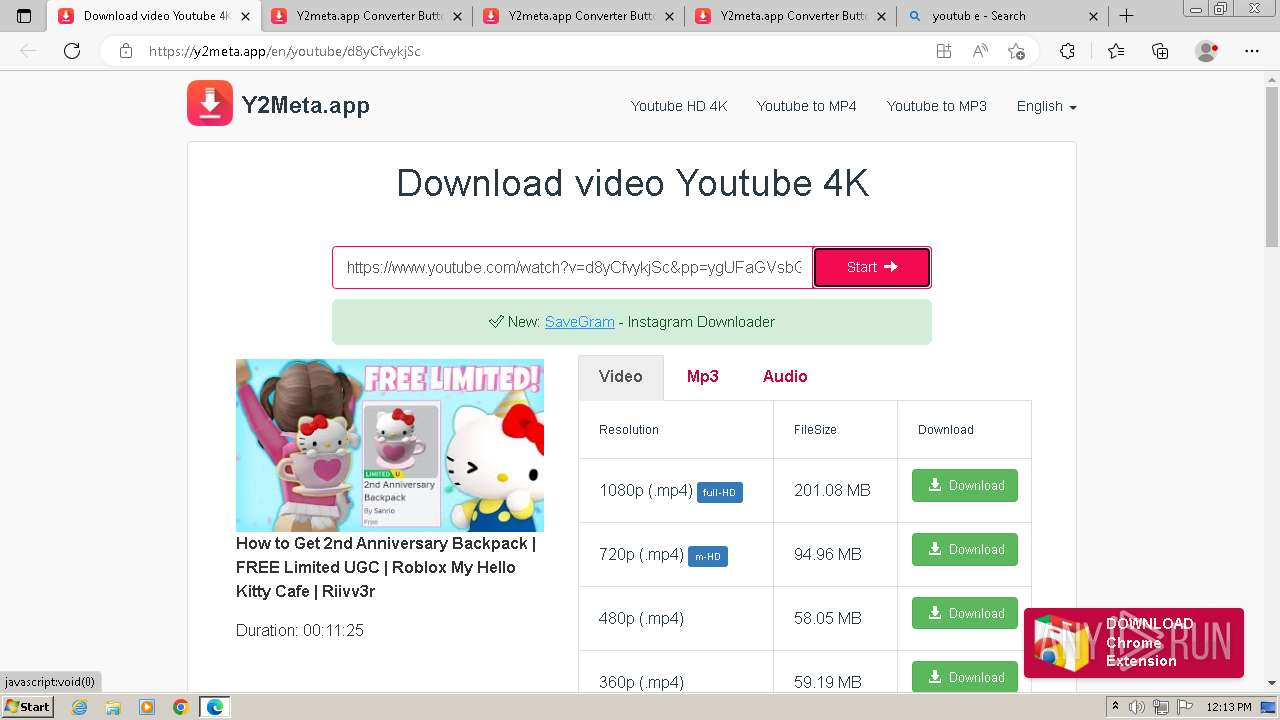This screenshot has height=720, width=1280.
Task: Click the taskbar clock showing 12:13 PM
Action: (1228, 707)
